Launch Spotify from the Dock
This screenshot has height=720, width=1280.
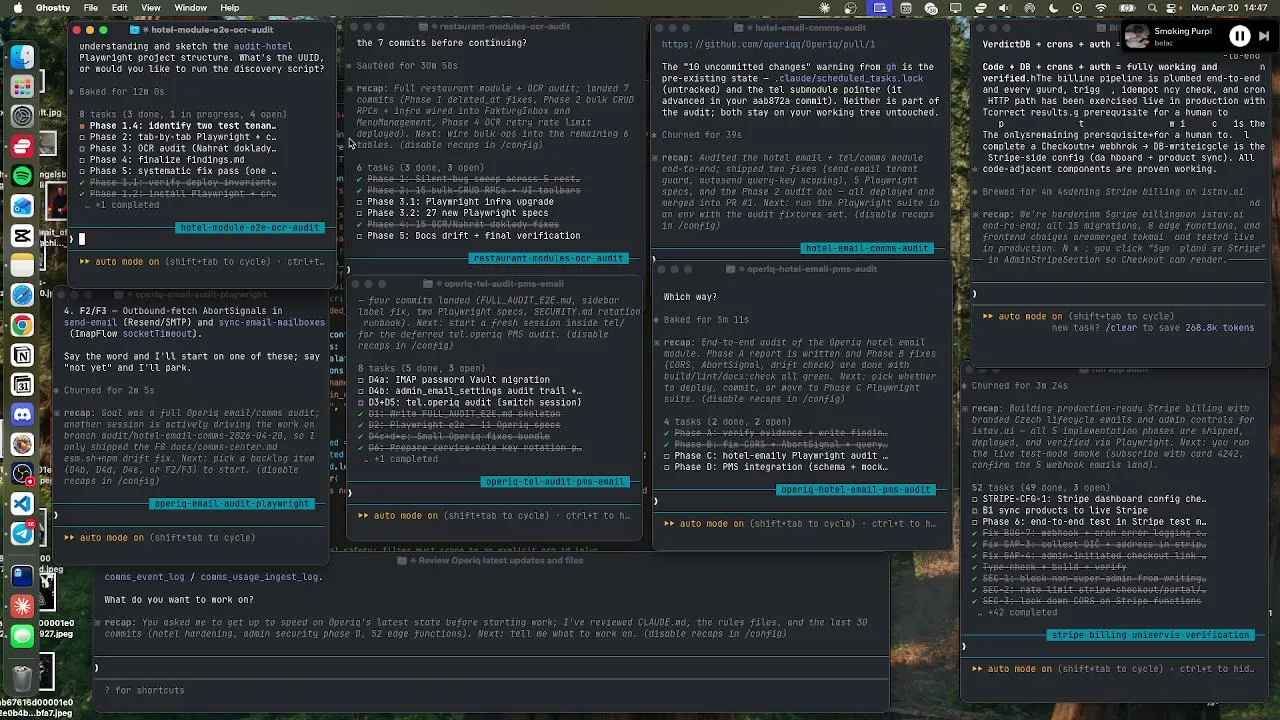coord(22,176)
